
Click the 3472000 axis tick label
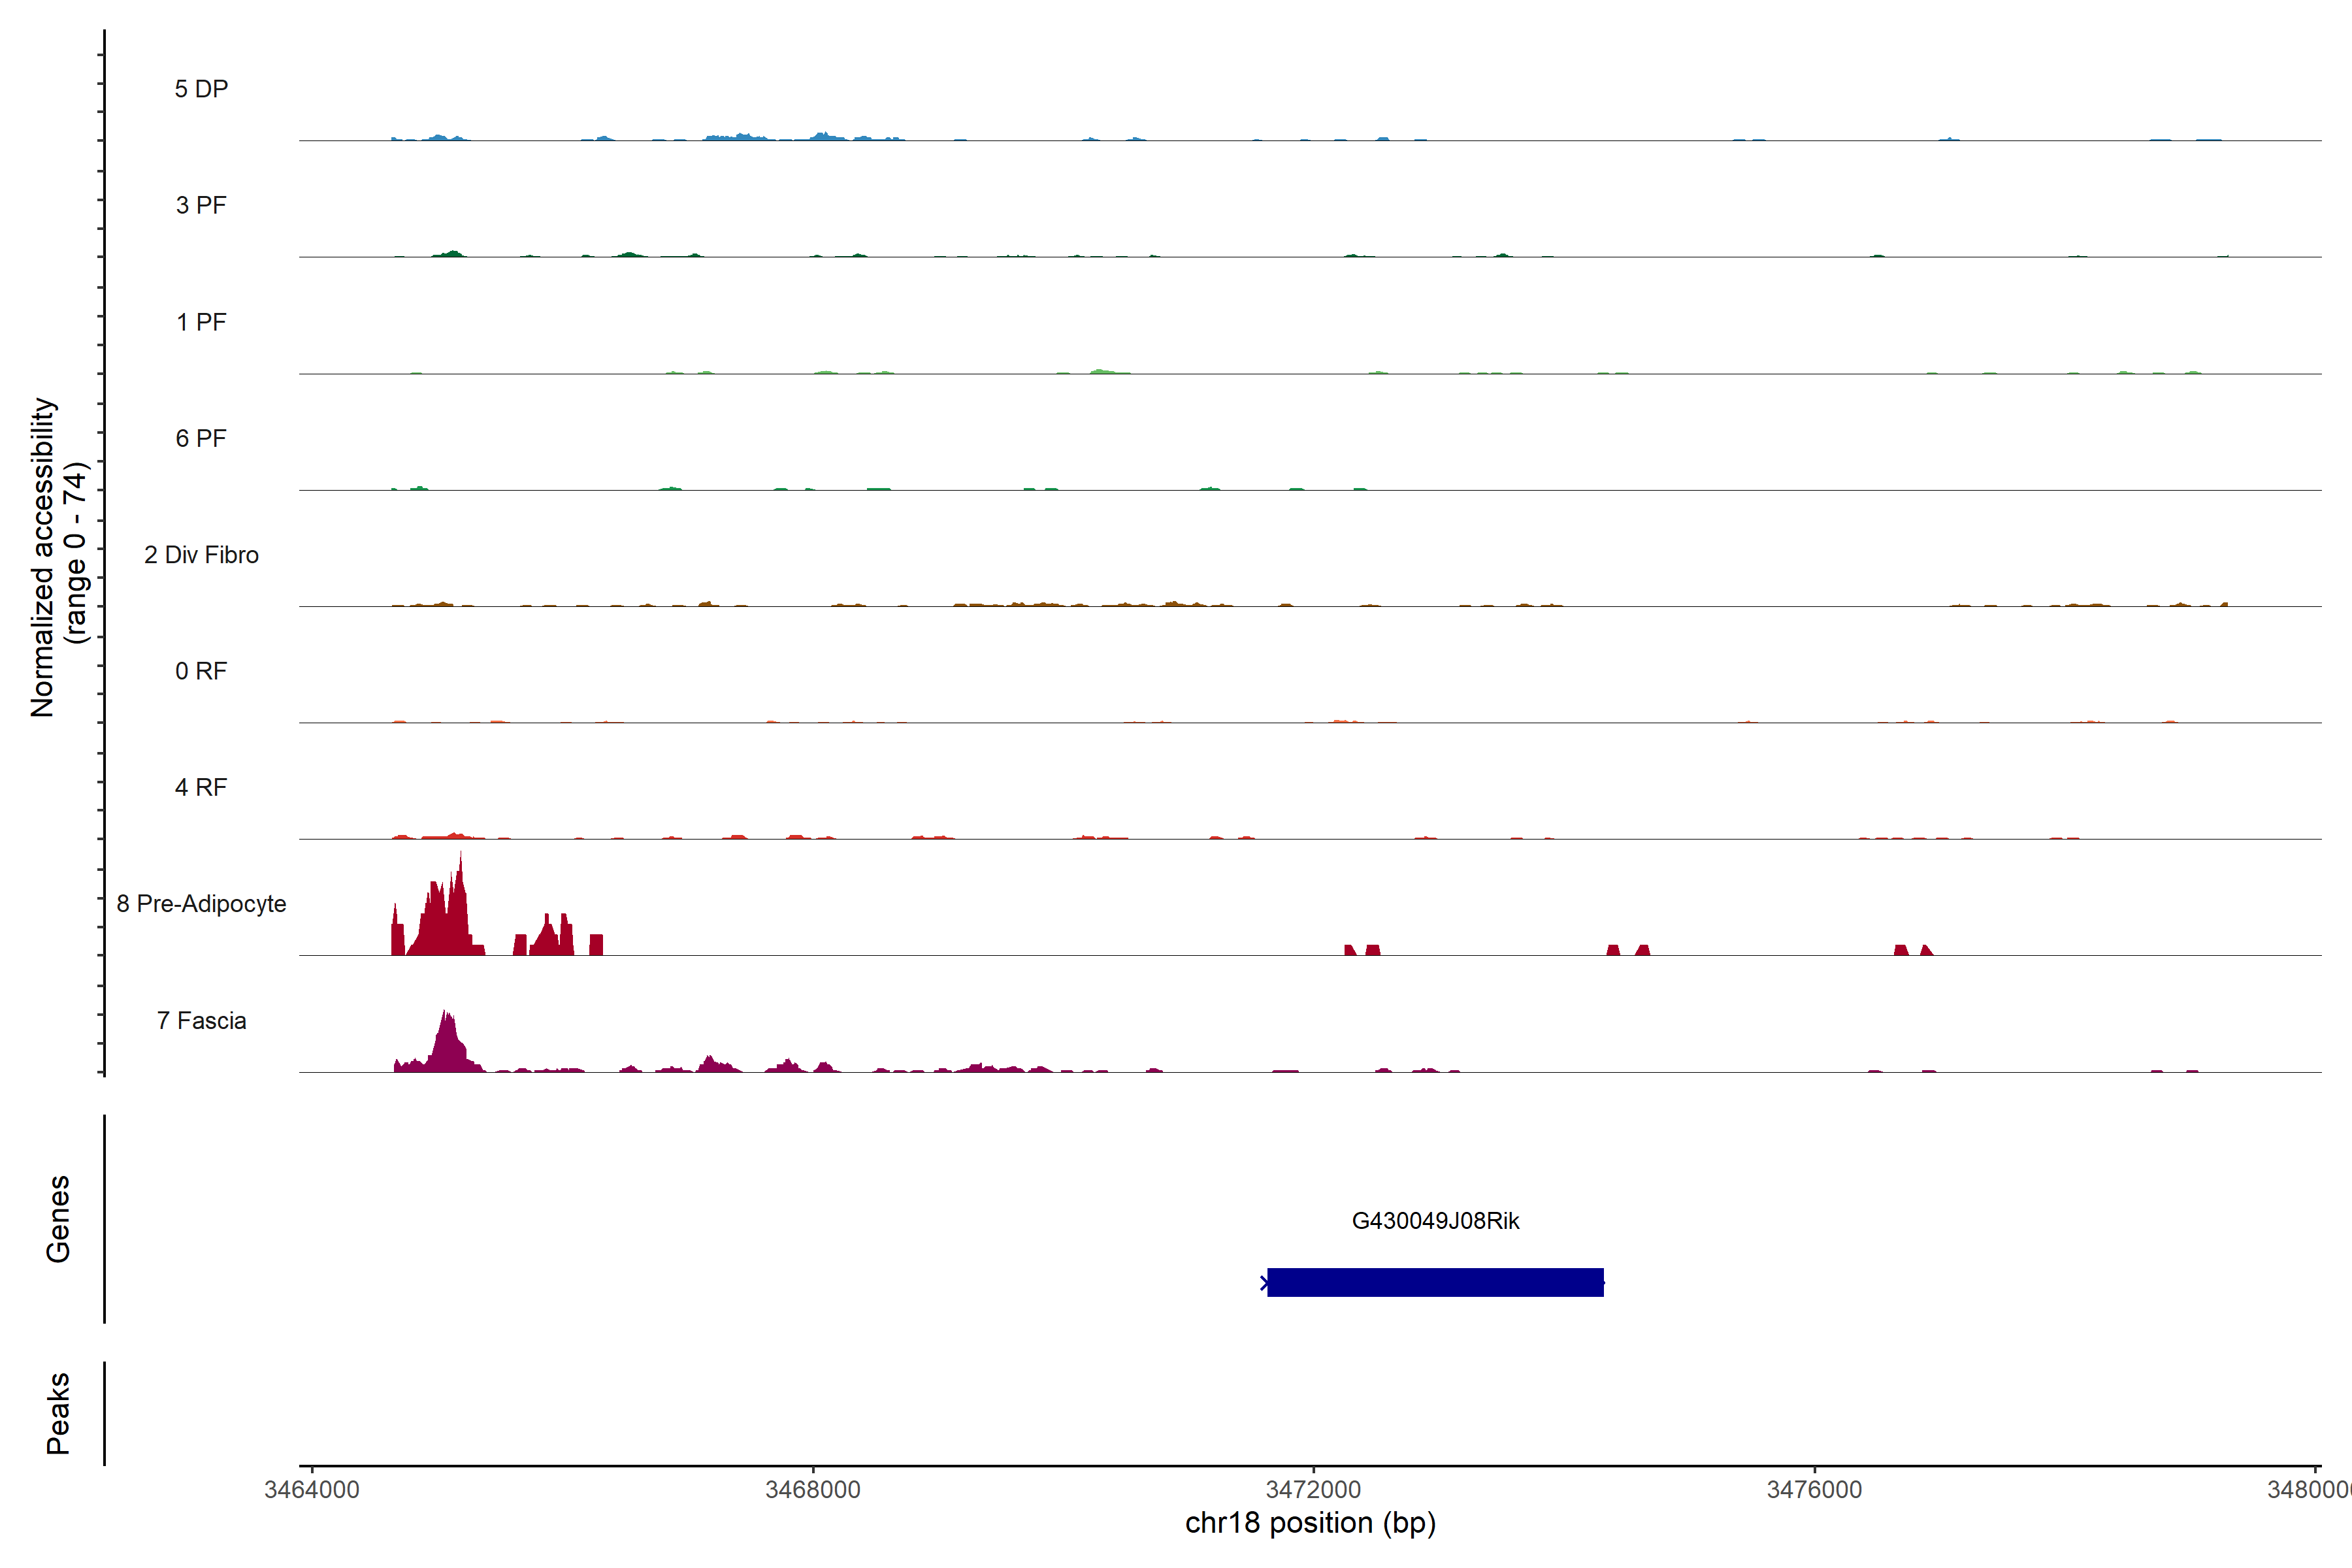pos(1313,1490)
